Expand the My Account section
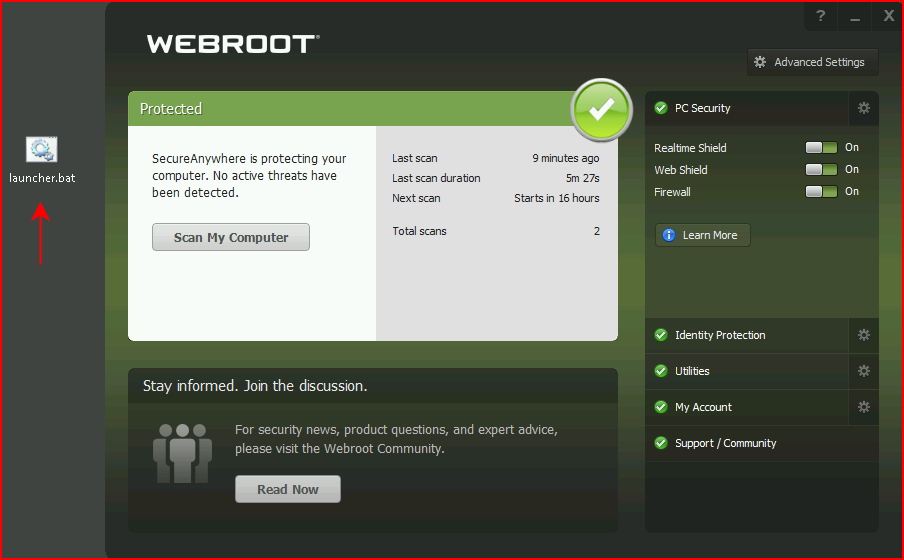Screen dimensions: 904x560 point(747,407)
